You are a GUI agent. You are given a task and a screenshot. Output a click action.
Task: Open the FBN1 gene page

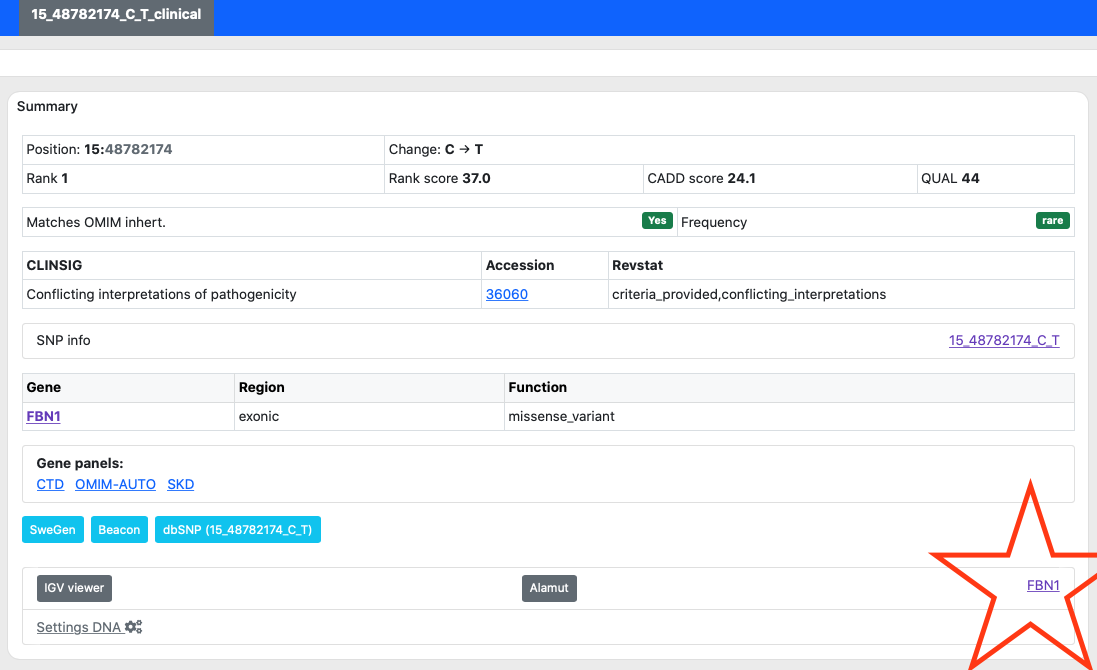point(43,416)
